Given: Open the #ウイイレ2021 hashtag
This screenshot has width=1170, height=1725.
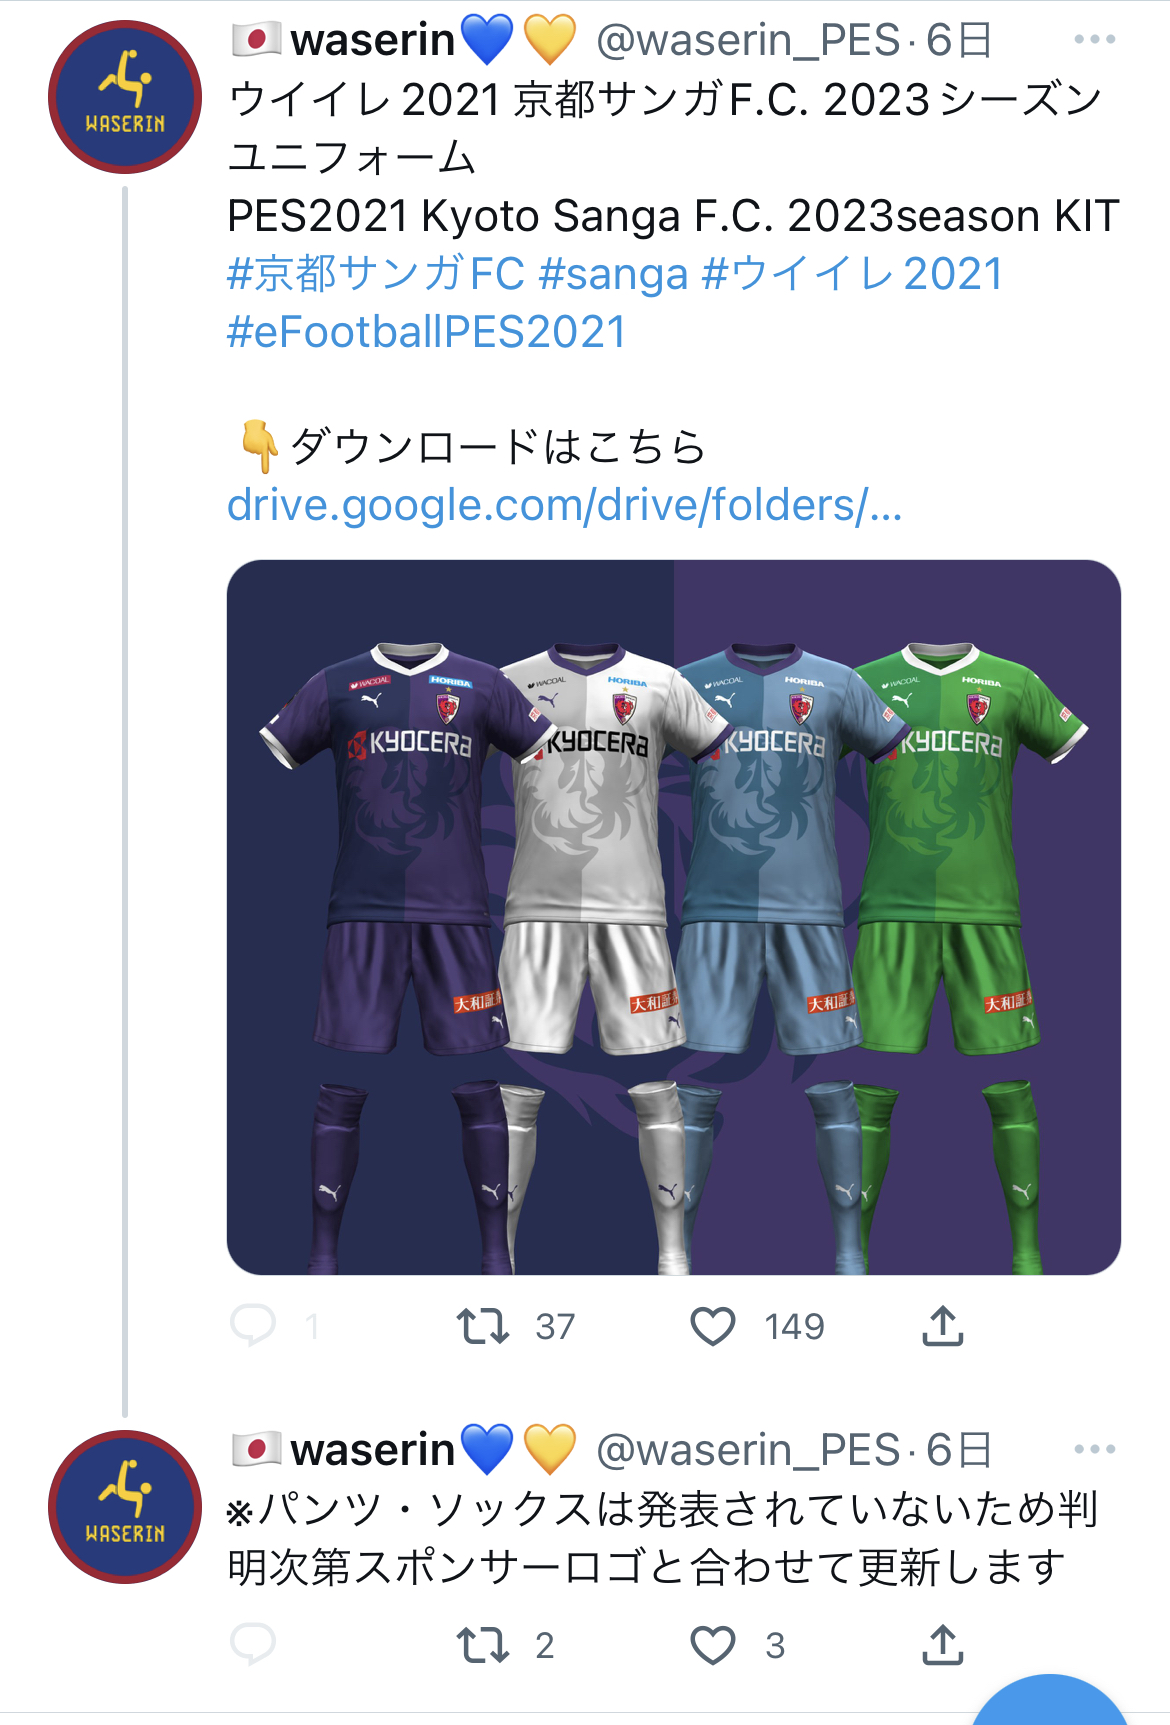Looking at the screenshot, I should [852, 274].
